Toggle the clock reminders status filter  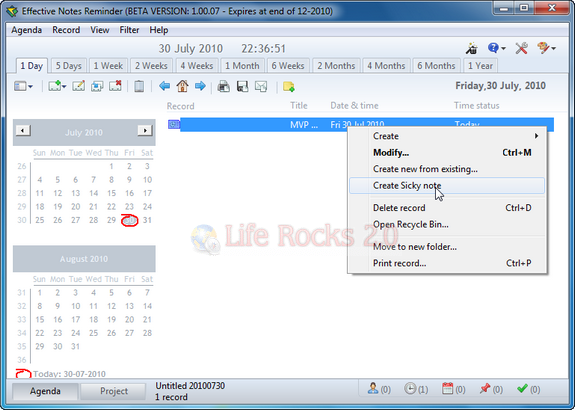(x=416, y=389)
